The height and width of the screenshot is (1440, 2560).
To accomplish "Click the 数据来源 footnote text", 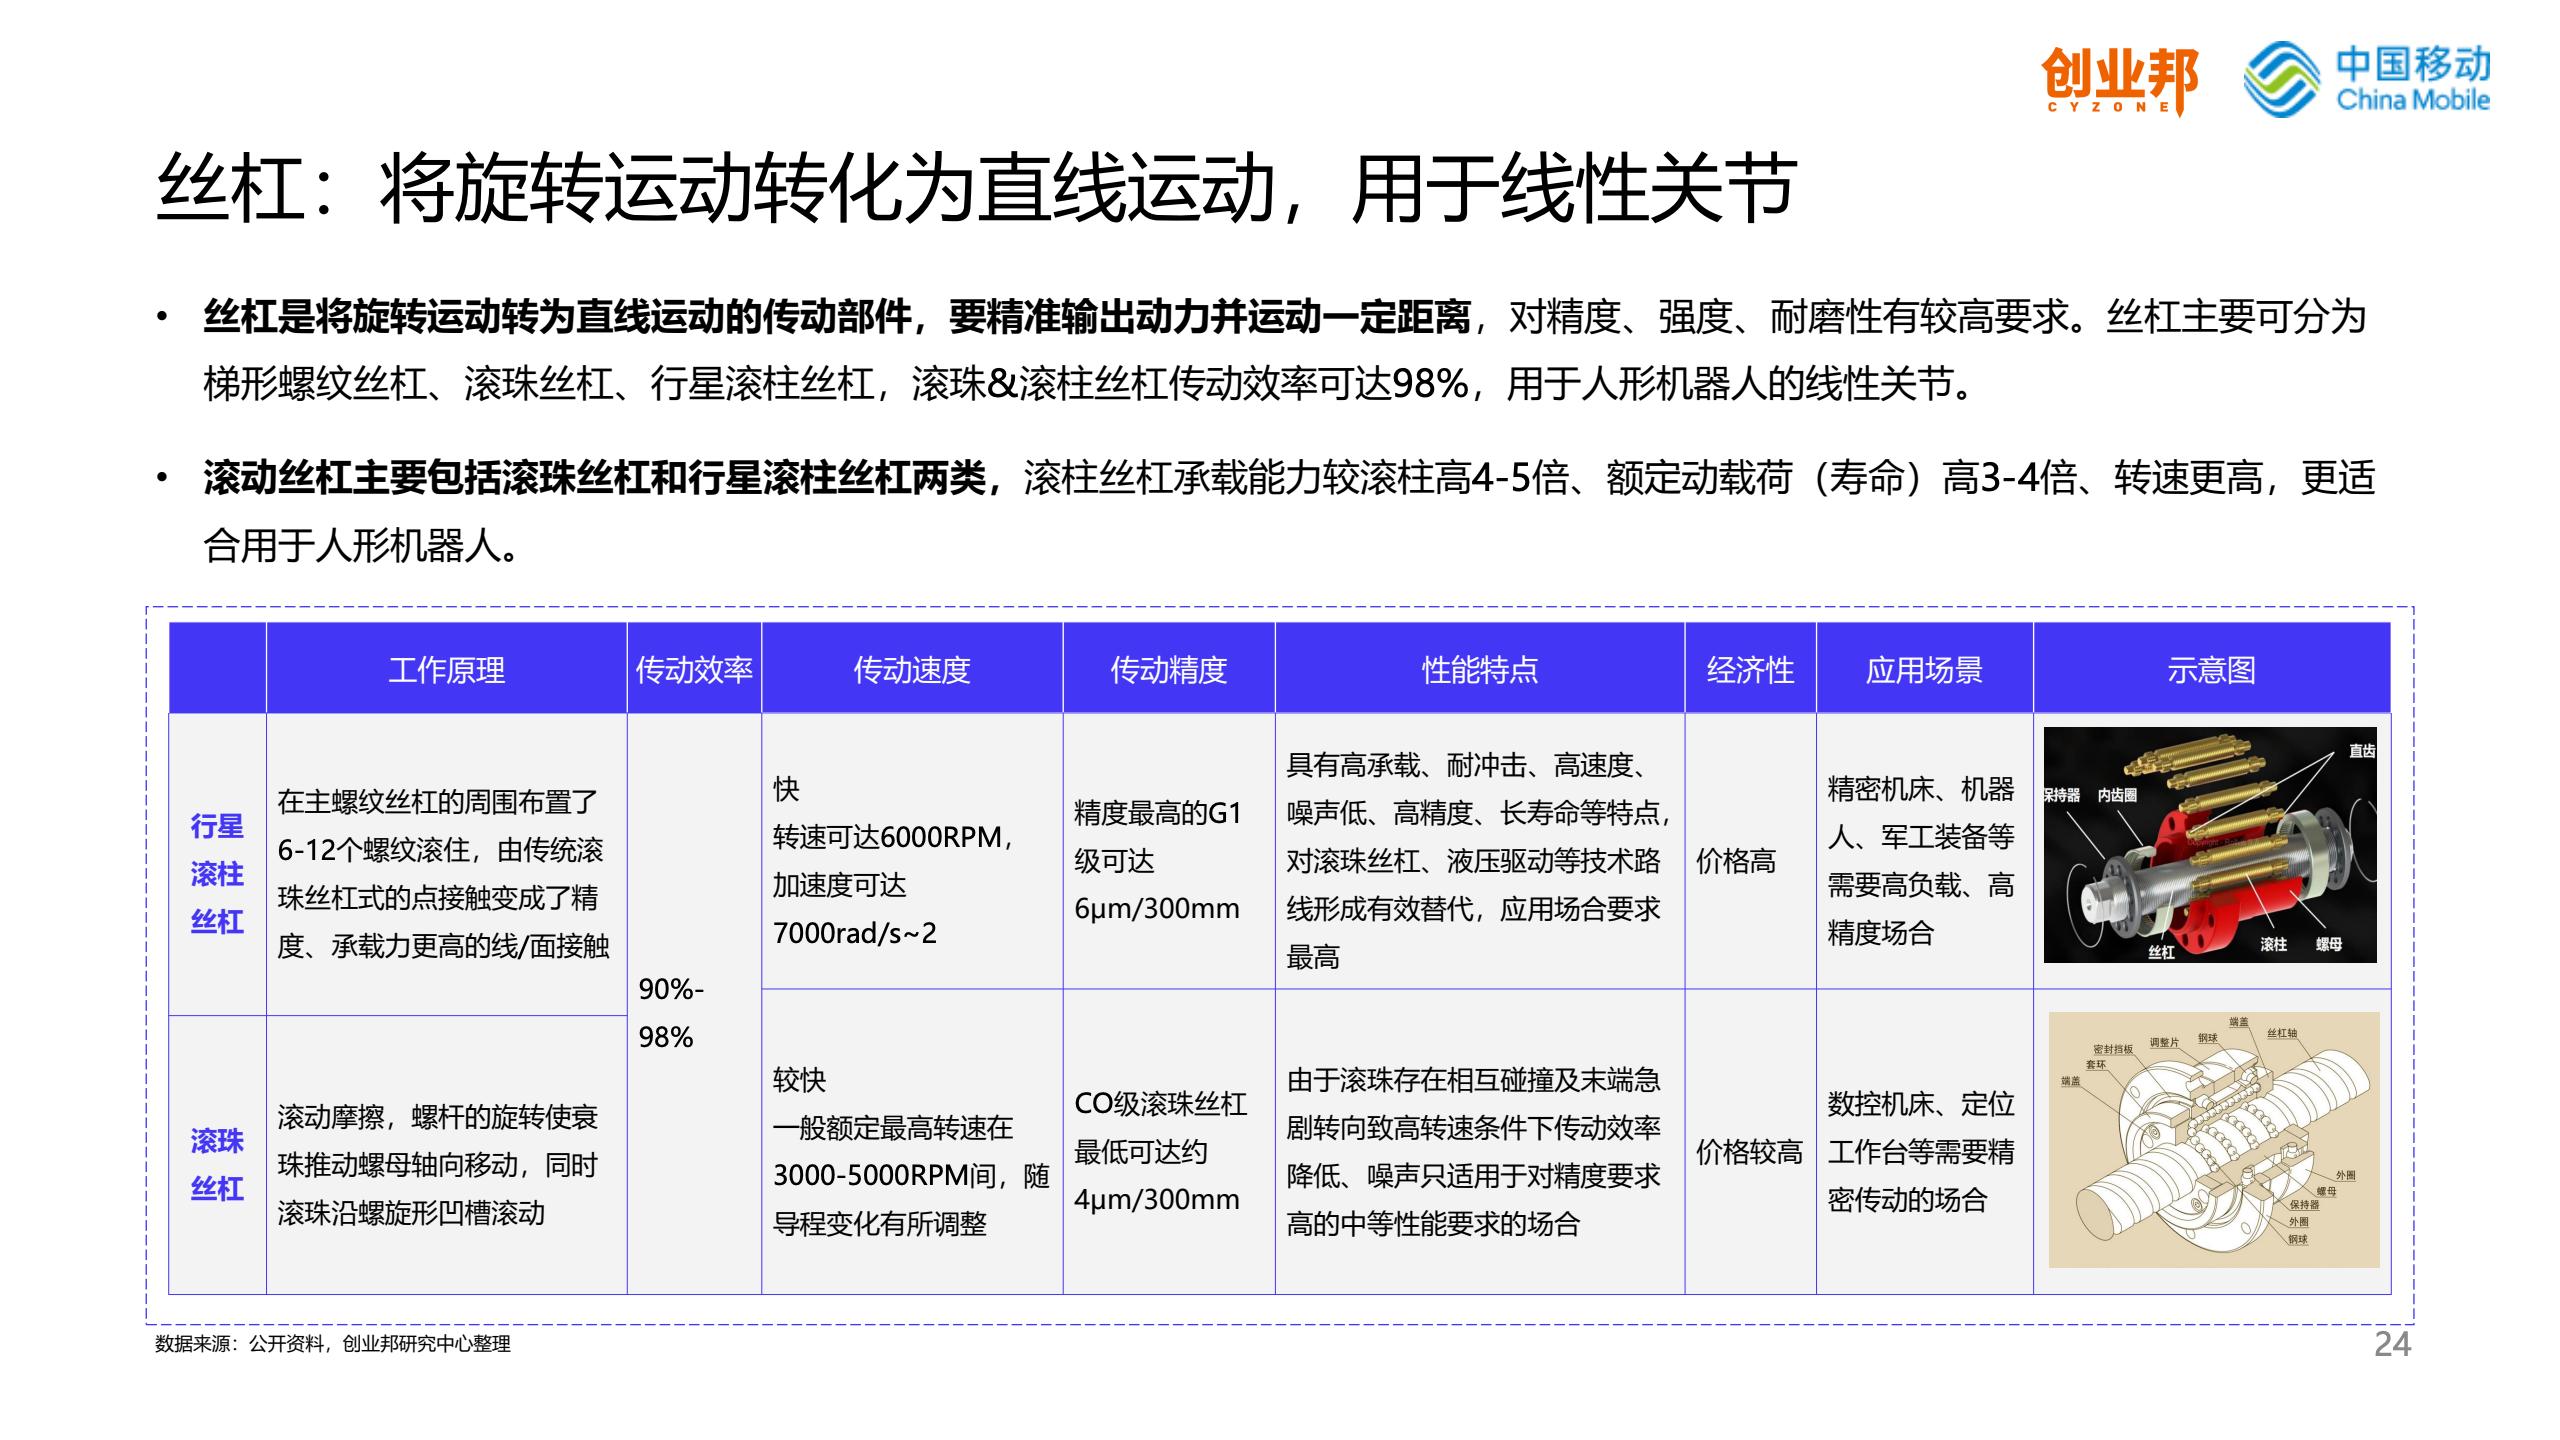I will [x=333, y=1344].
